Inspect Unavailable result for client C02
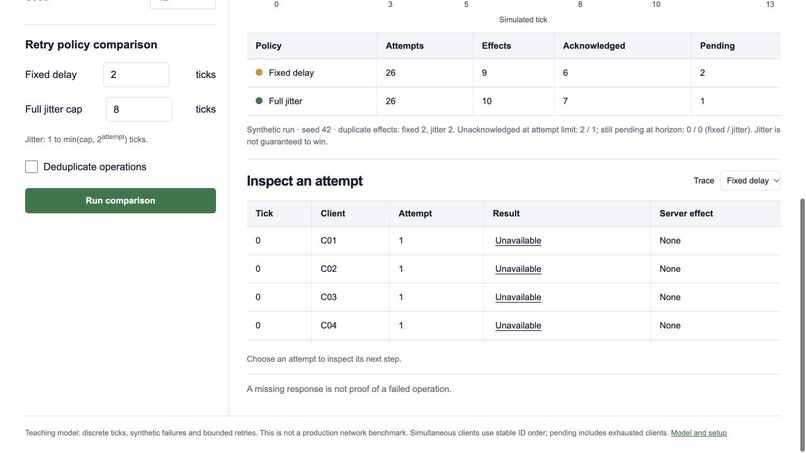806x453 pixels. [x=518, y=269]
